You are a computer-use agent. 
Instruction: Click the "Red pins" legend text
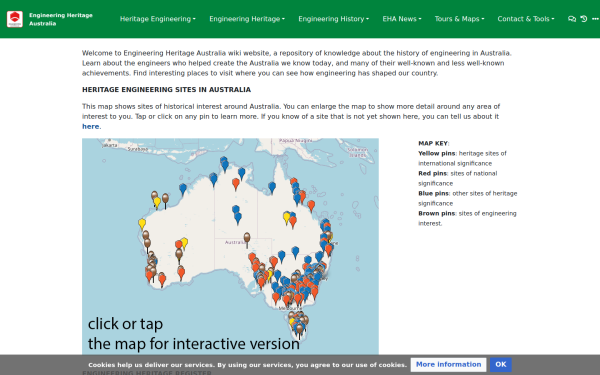pos(433,173)
